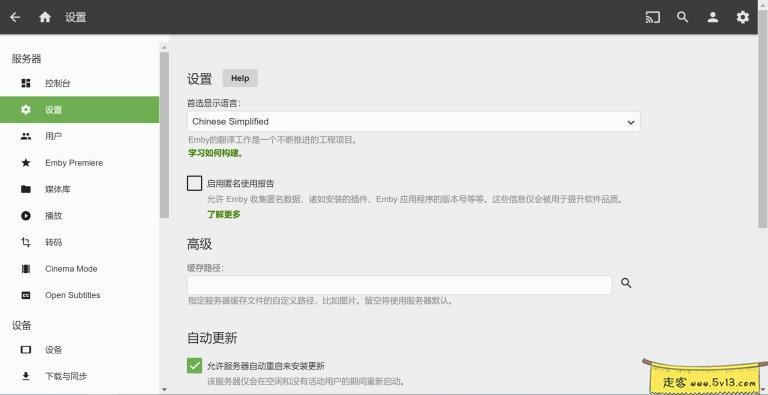This screenshot has height=395, width=768.
Task: Open the 播放 settings entry
Action: pyautogui.click(x=79, y=216)
